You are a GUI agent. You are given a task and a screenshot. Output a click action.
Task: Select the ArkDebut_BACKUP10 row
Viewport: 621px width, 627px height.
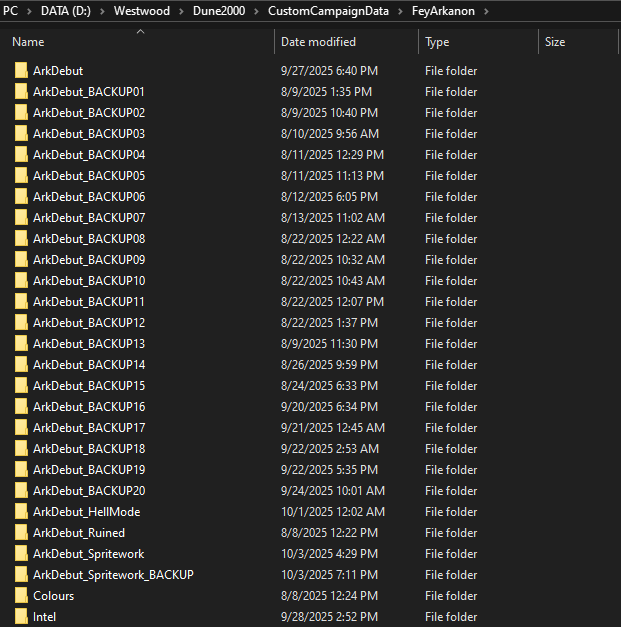point(89,281)
